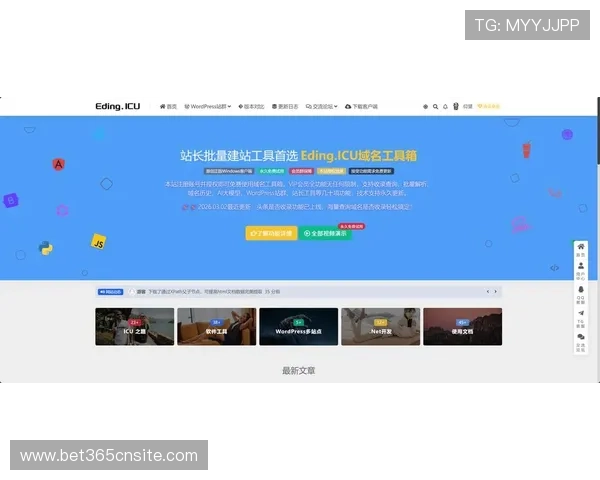Click the yellow 了解功能详情 button
600x480 pixels.
271,233
